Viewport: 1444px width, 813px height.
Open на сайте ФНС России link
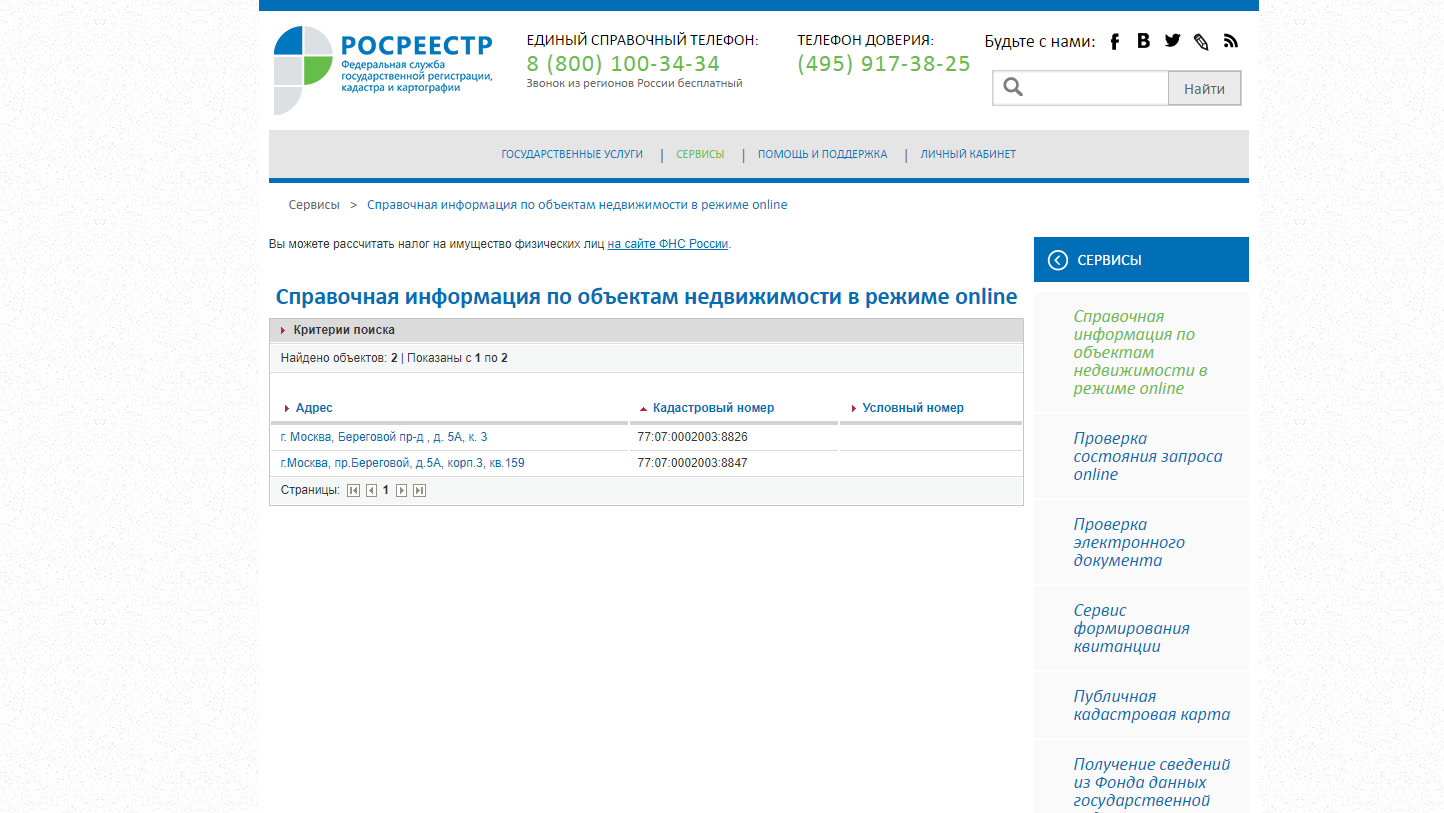(668, 244)
